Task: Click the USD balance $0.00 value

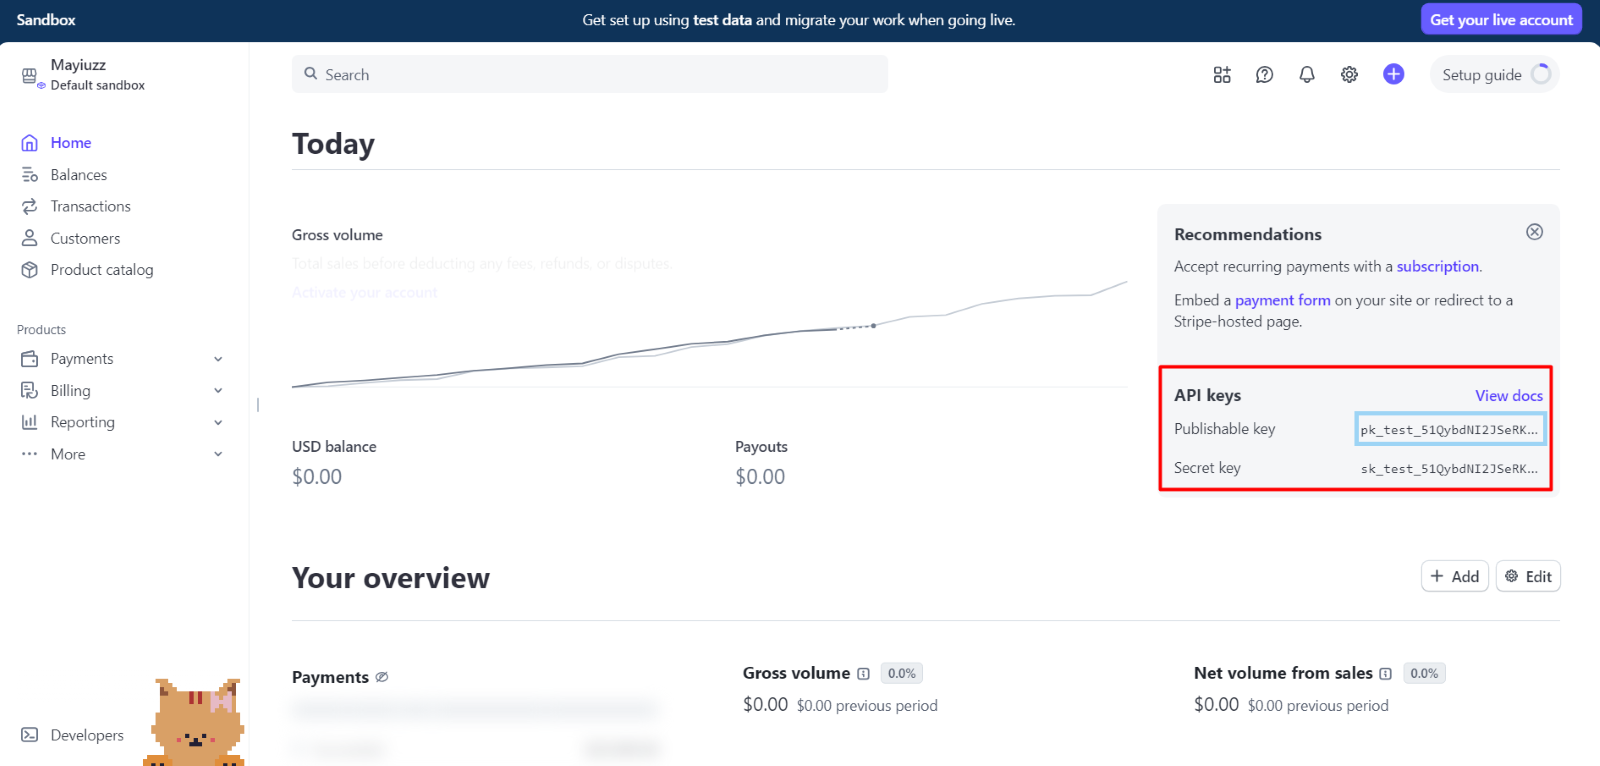Action: (317, 477)
